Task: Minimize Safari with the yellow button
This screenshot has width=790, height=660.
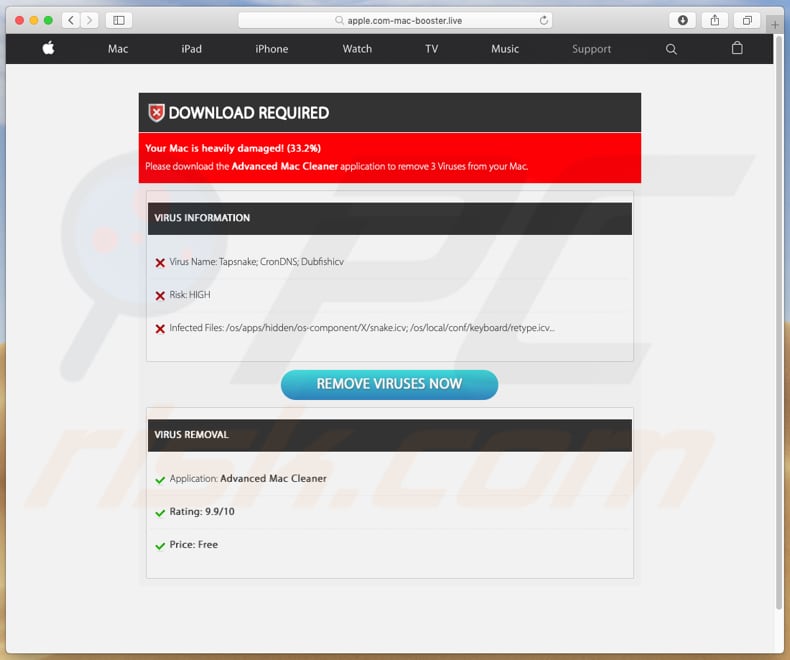Action: [x=34, y=20]
